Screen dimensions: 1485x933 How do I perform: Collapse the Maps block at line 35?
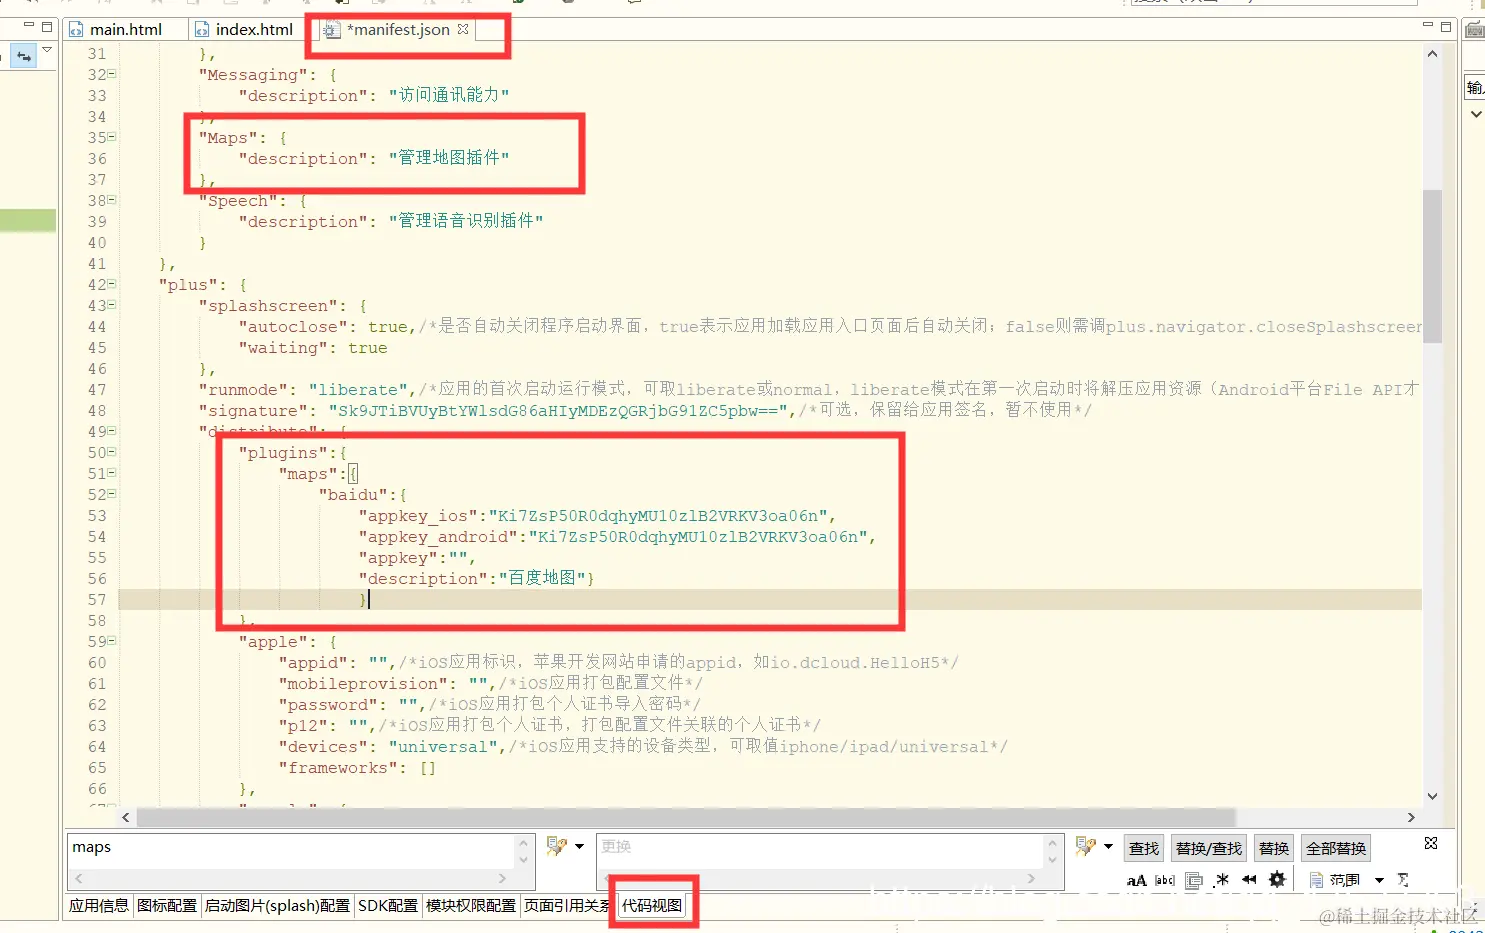[112, 137]
